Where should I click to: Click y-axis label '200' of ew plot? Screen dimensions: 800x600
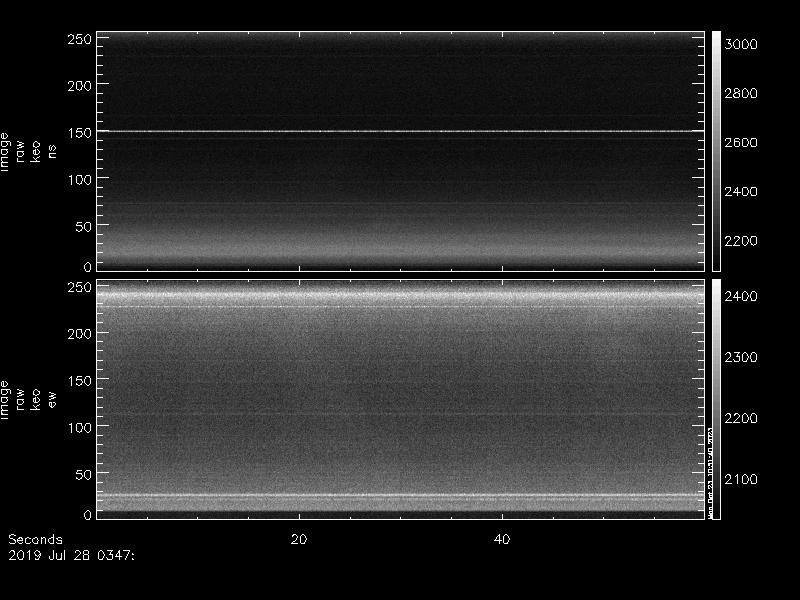tap(80, 334)
